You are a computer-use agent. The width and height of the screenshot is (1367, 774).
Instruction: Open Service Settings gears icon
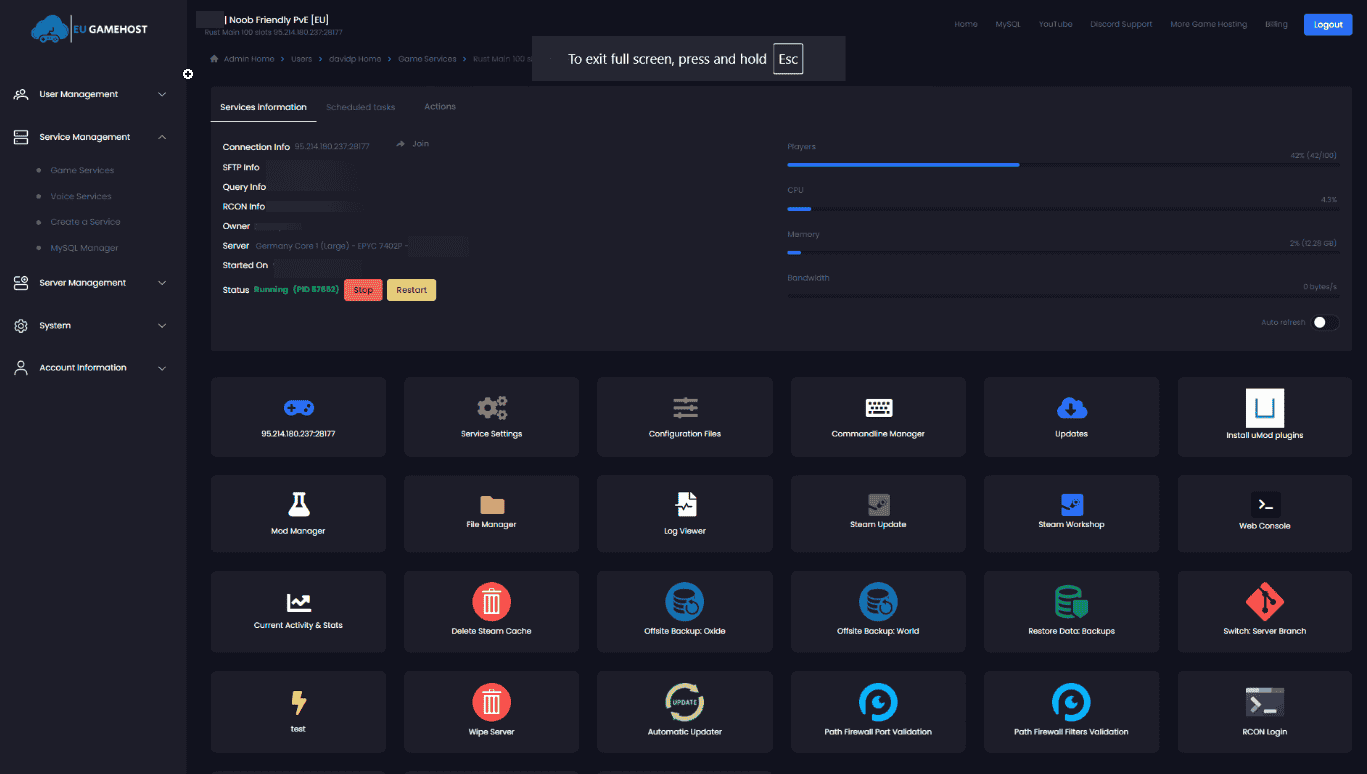(x=492, y=408)
